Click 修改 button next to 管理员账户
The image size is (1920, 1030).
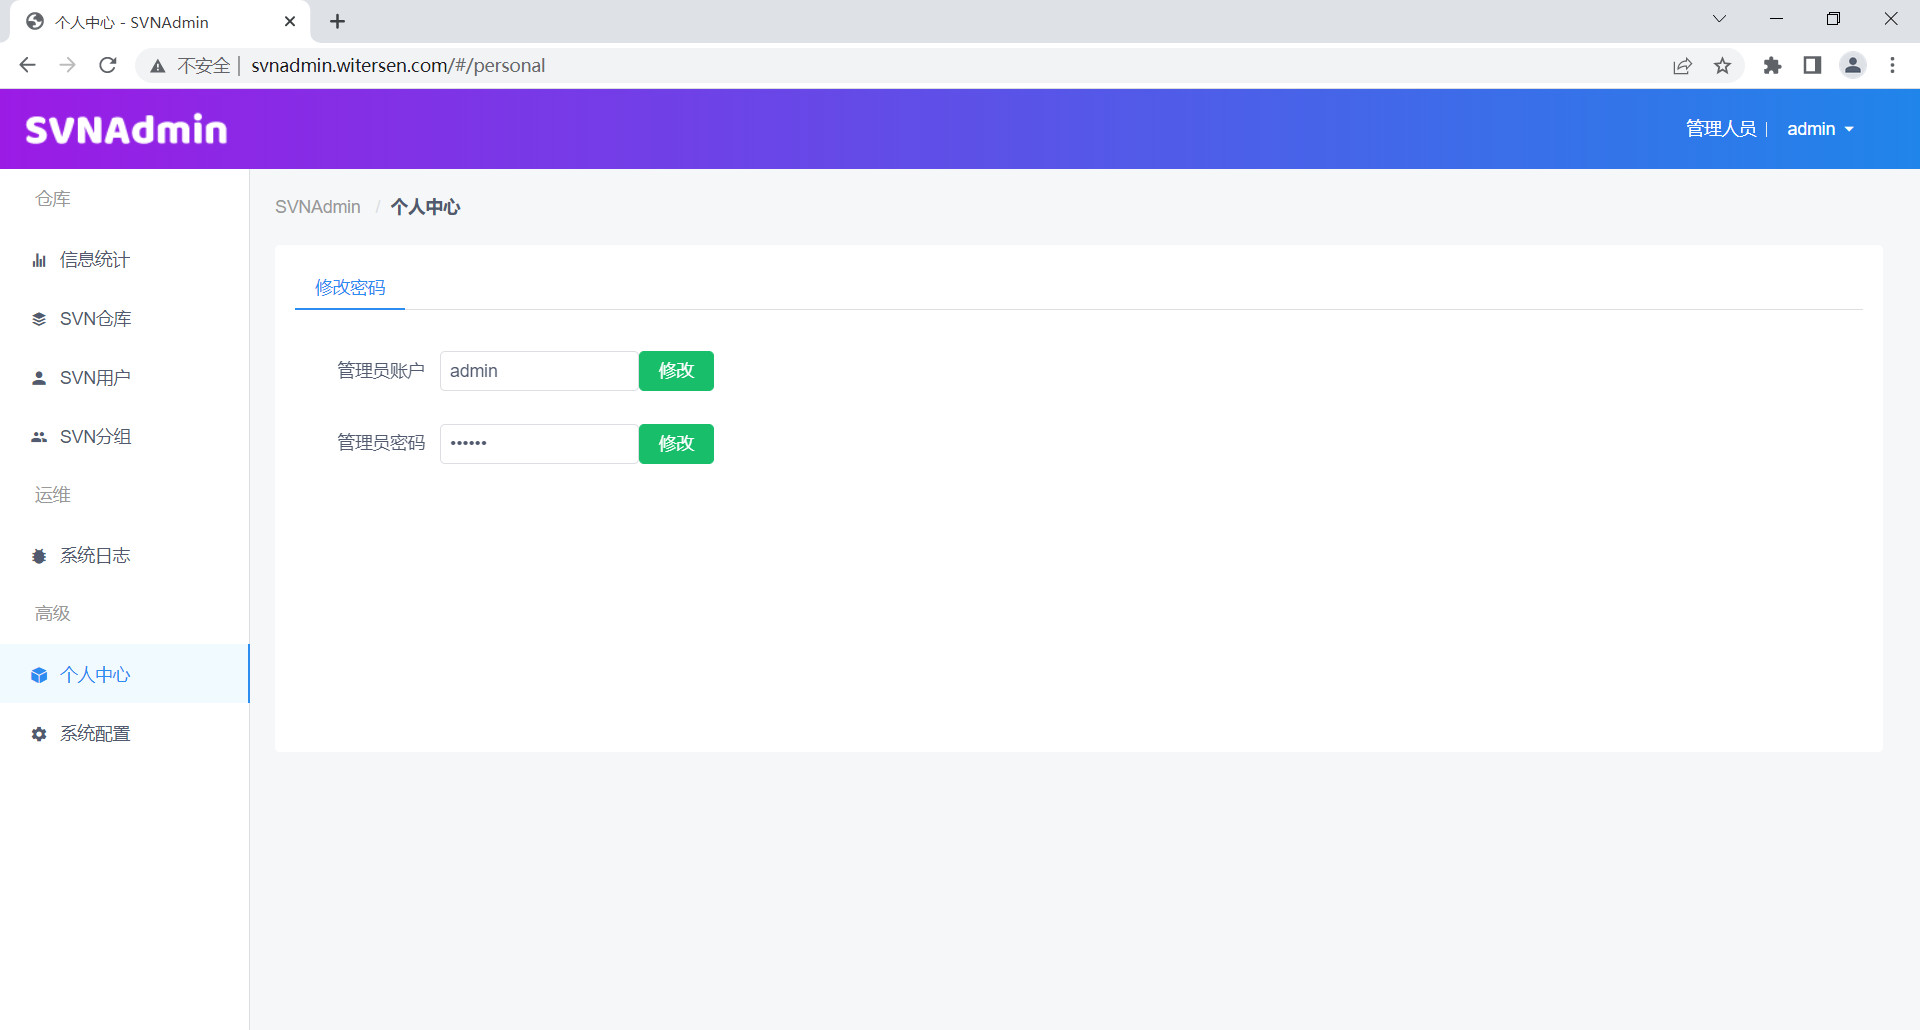point(676,371)
